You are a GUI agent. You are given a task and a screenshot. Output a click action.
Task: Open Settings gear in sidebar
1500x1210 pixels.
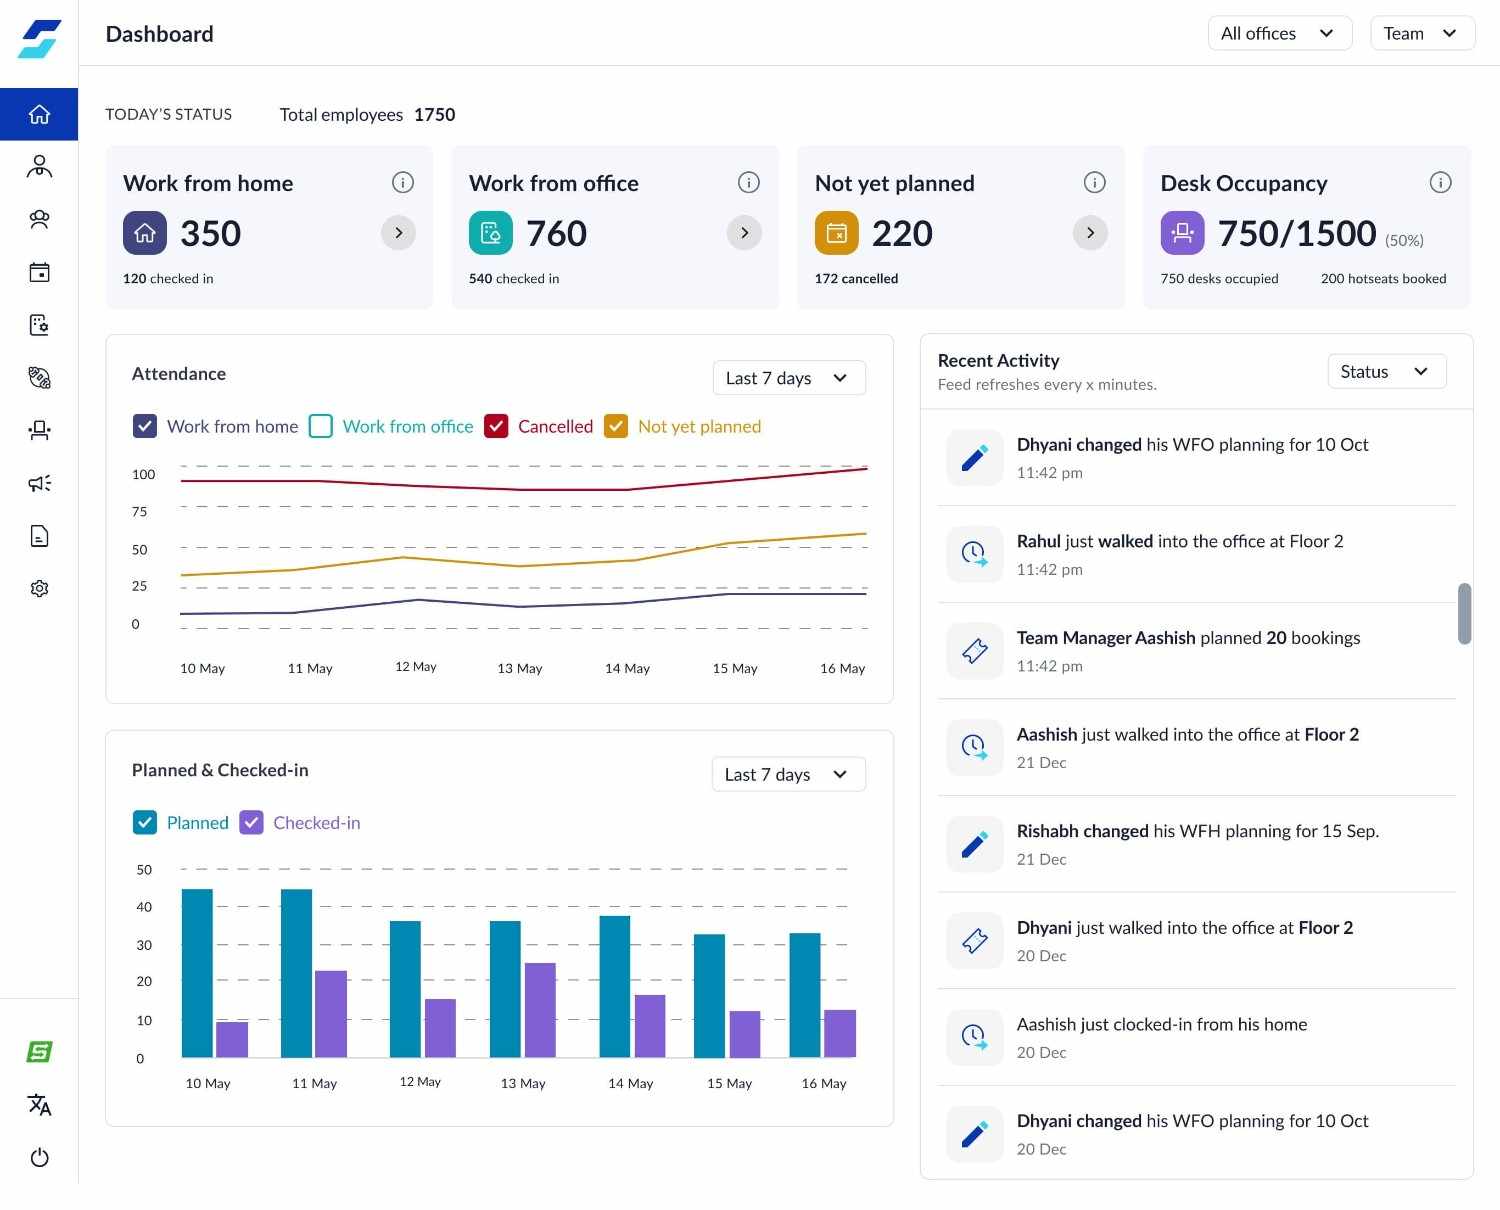39,589
